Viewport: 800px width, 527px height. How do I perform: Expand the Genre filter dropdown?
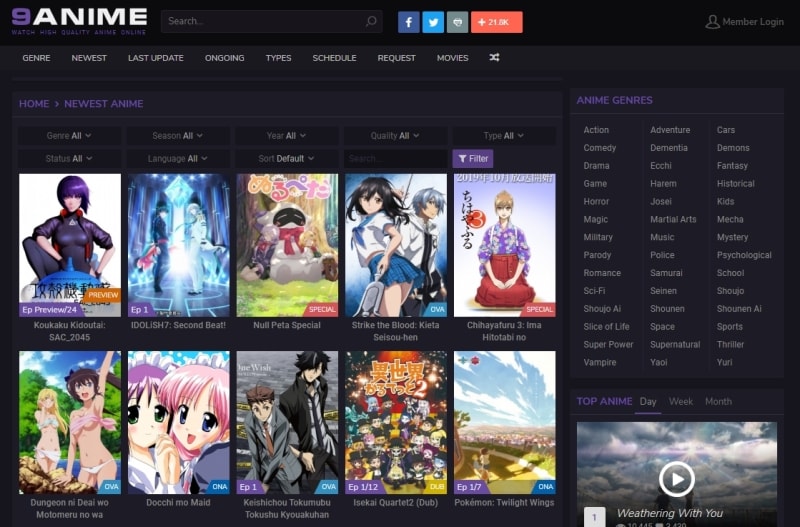[68, 135]
